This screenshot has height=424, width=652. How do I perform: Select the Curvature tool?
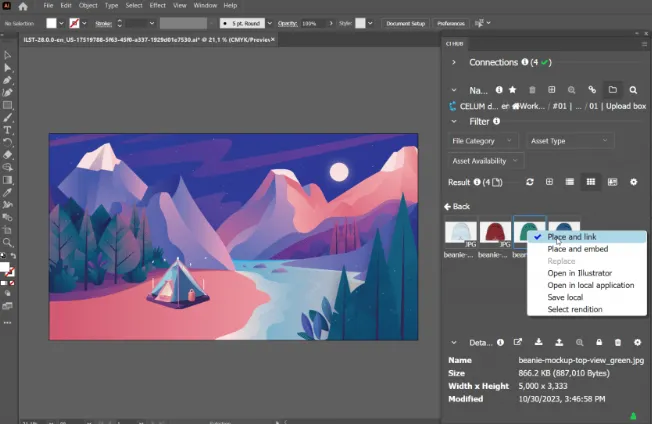tap(7, 92)
